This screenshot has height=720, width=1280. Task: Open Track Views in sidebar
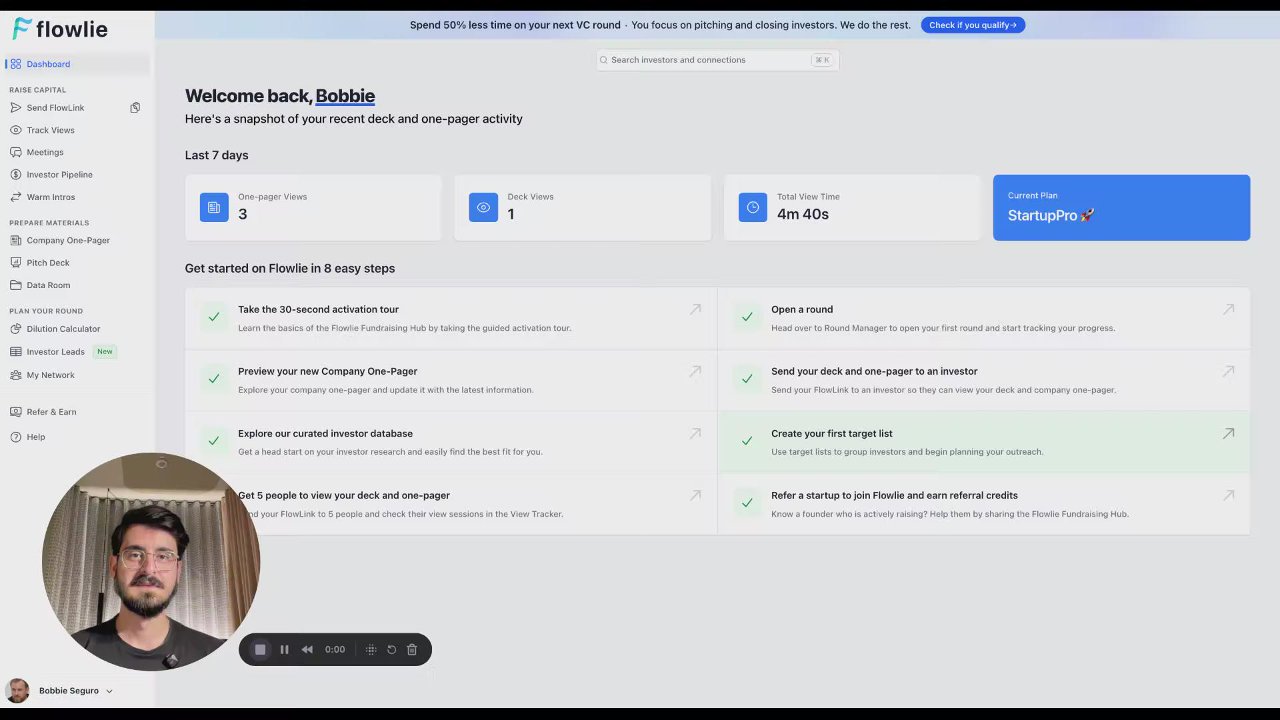[x=50, y=130]
